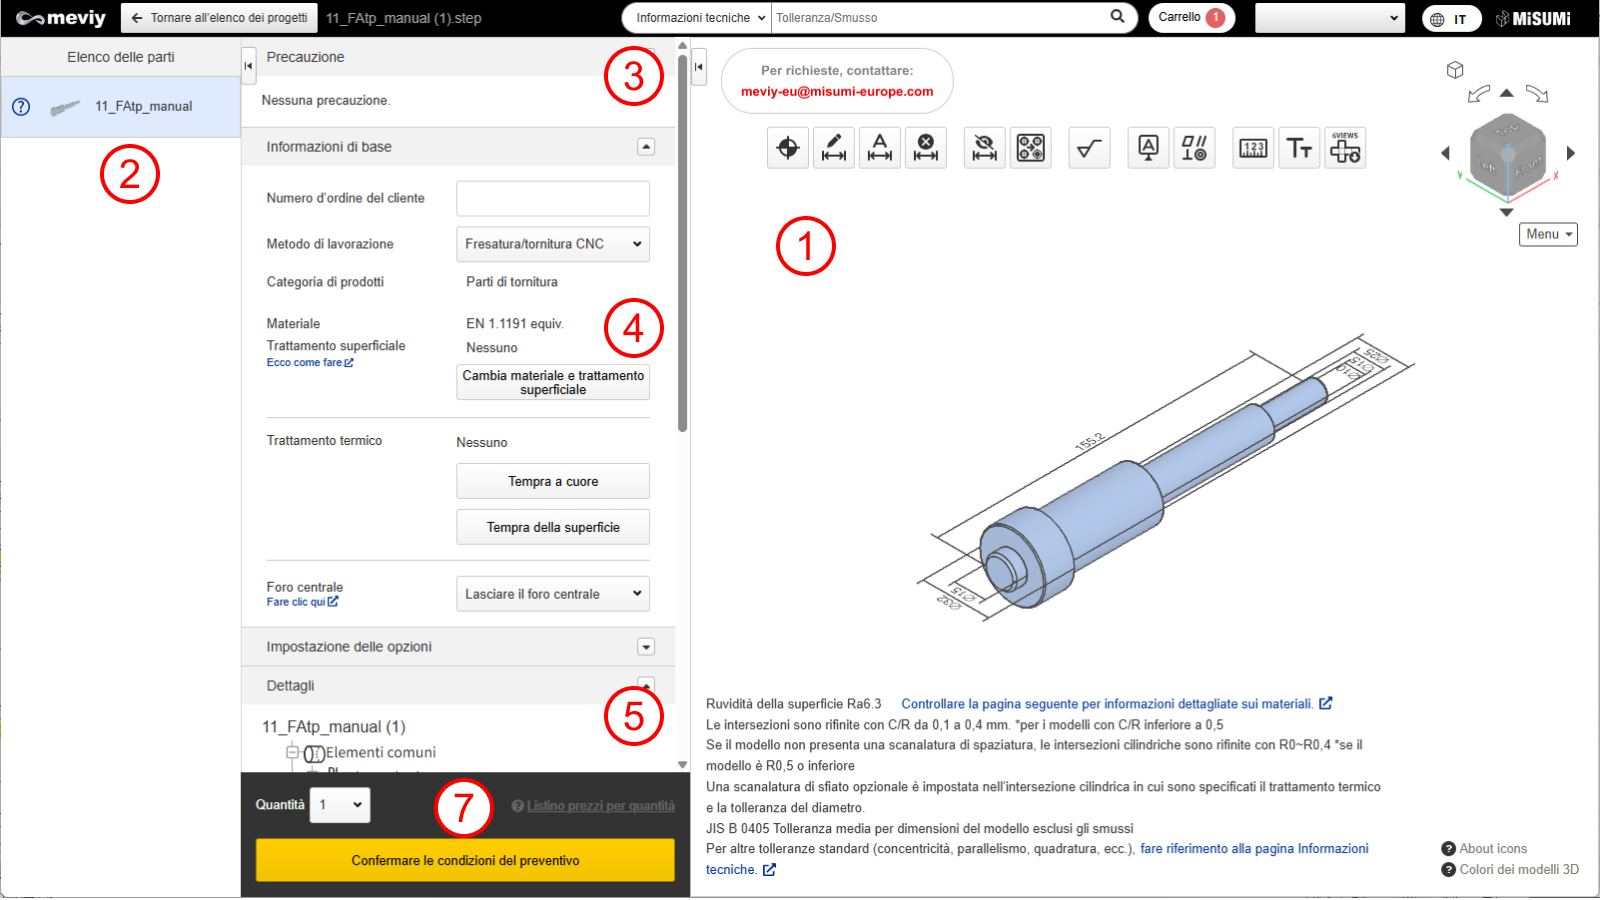Viewport: 1600px width, 900px height.
Task: Click the geometric tolerance symbols icon
Action: [1194, 149]
